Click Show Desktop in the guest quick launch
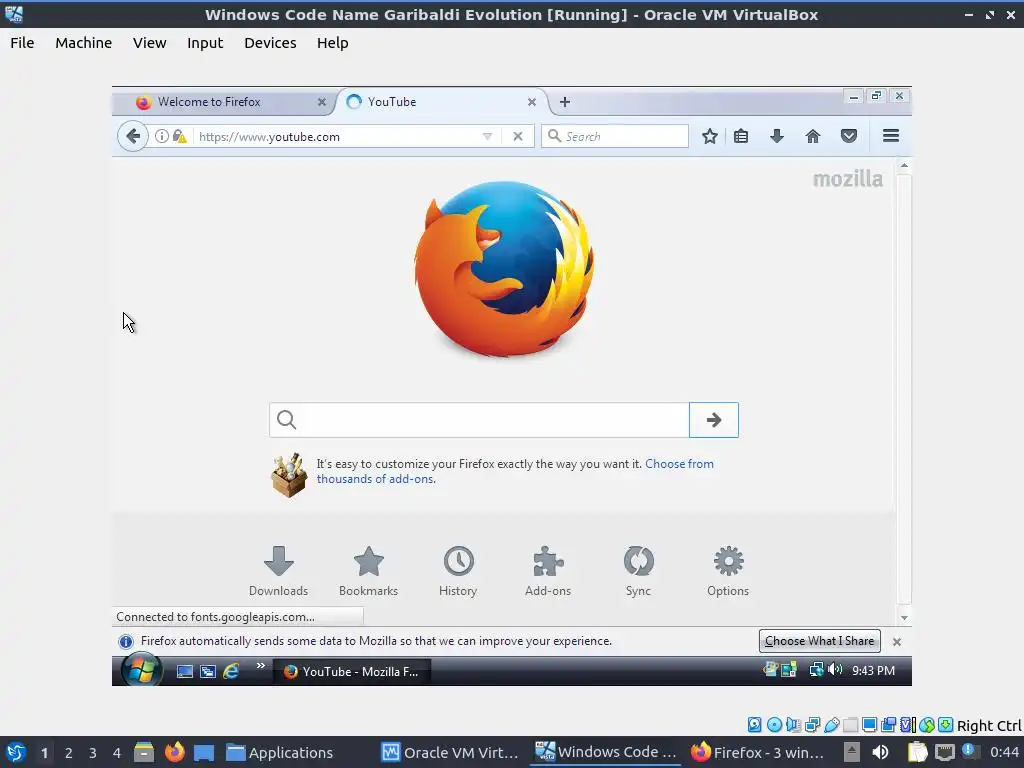Image resolution: width=1024 pixels, height=768 pixels. pos(185,671)
